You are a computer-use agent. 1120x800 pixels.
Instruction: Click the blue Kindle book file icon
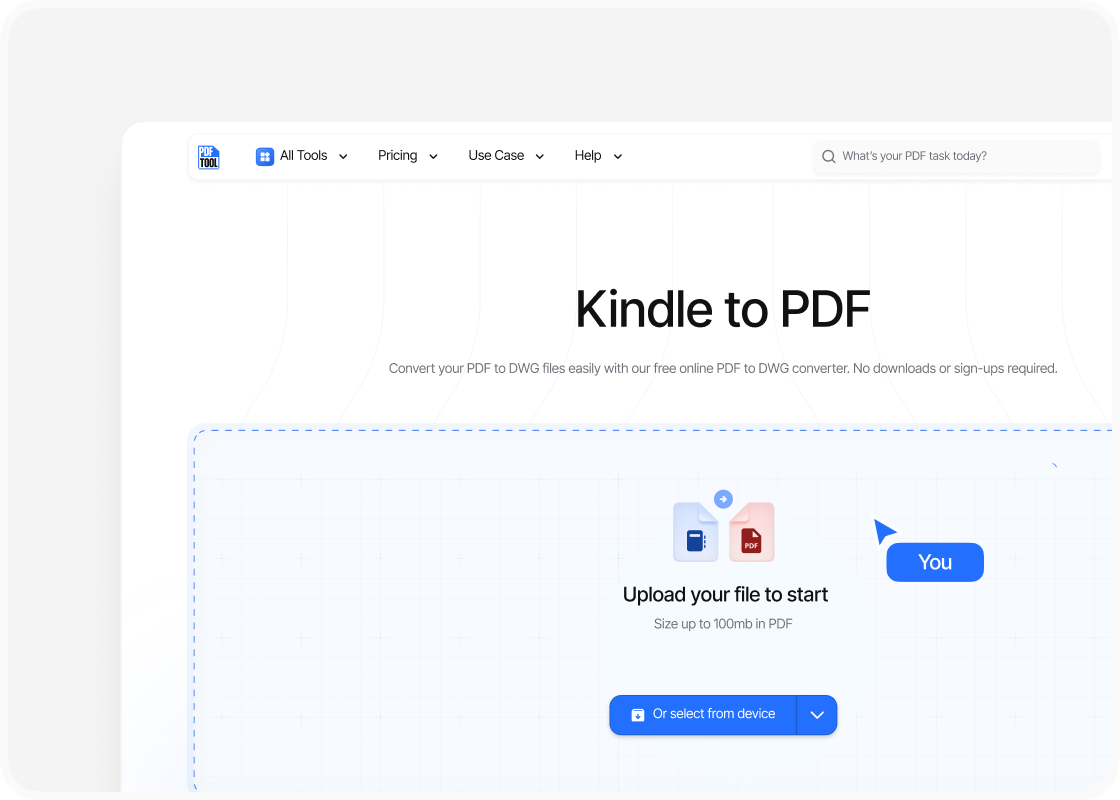(696, 532)
